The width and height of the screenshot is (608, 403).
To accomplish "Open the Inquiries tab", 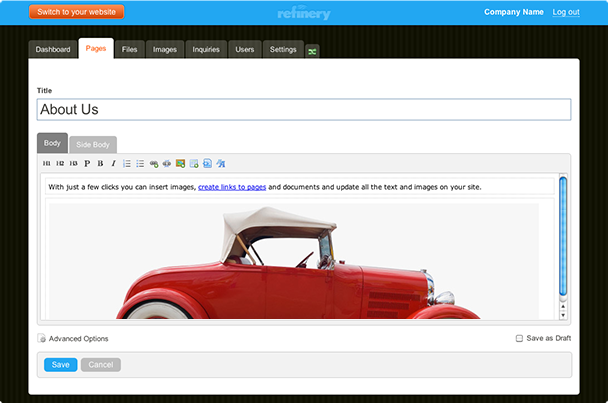I will [206, 50].
